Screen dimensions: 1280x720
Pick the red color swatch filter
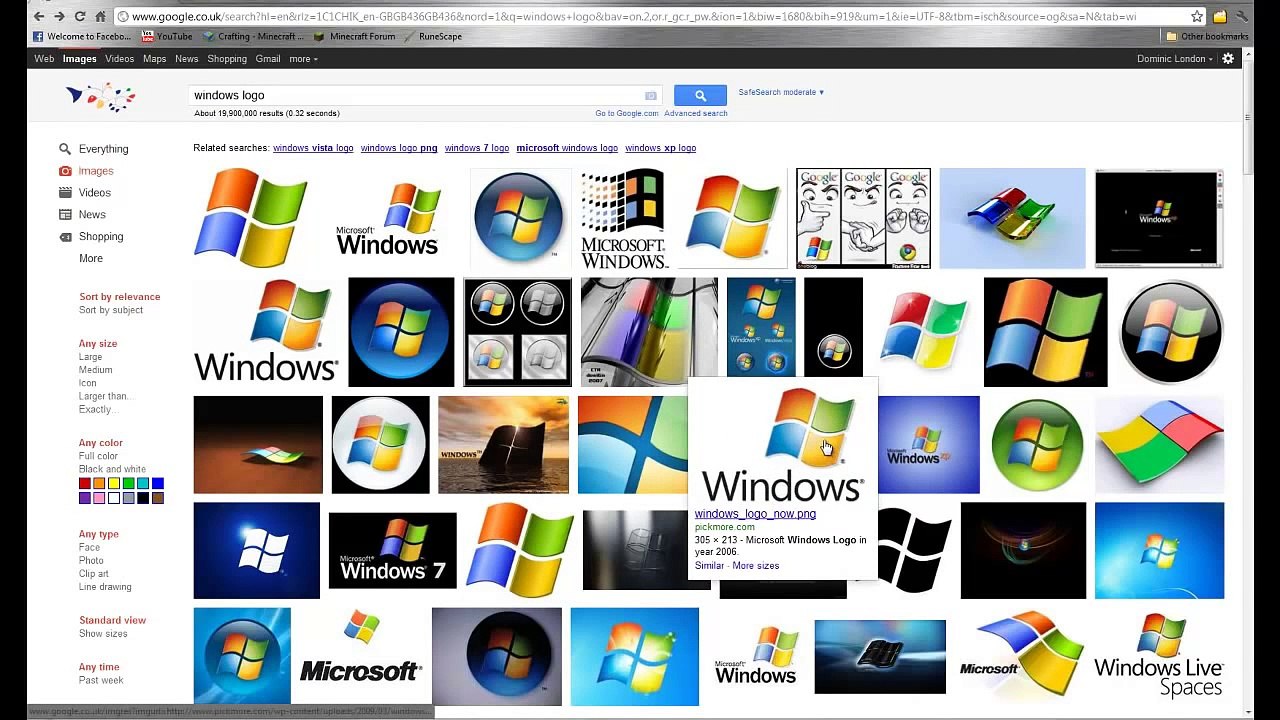tap(85, 484)
